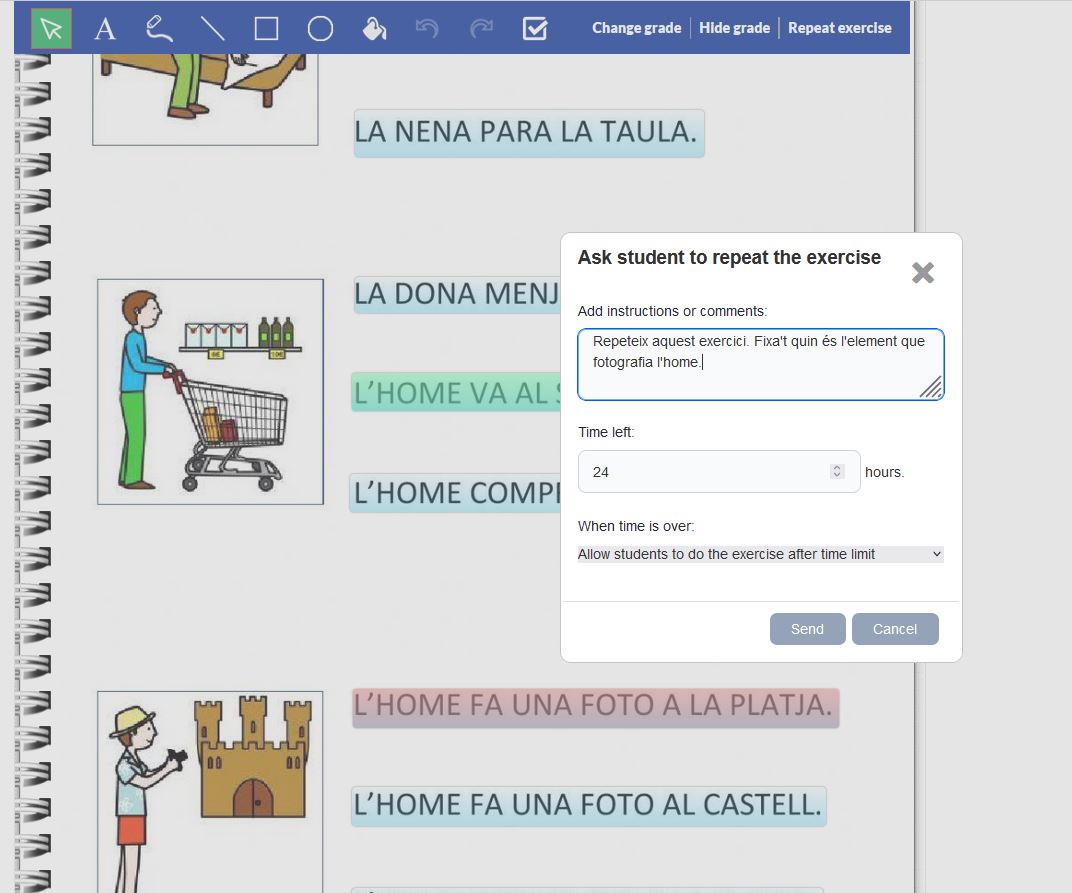The image size is (1072, 893).
Task: Decrease hours using the spinner down arrow
Action: pyautogui.click(x=837, y=476)
